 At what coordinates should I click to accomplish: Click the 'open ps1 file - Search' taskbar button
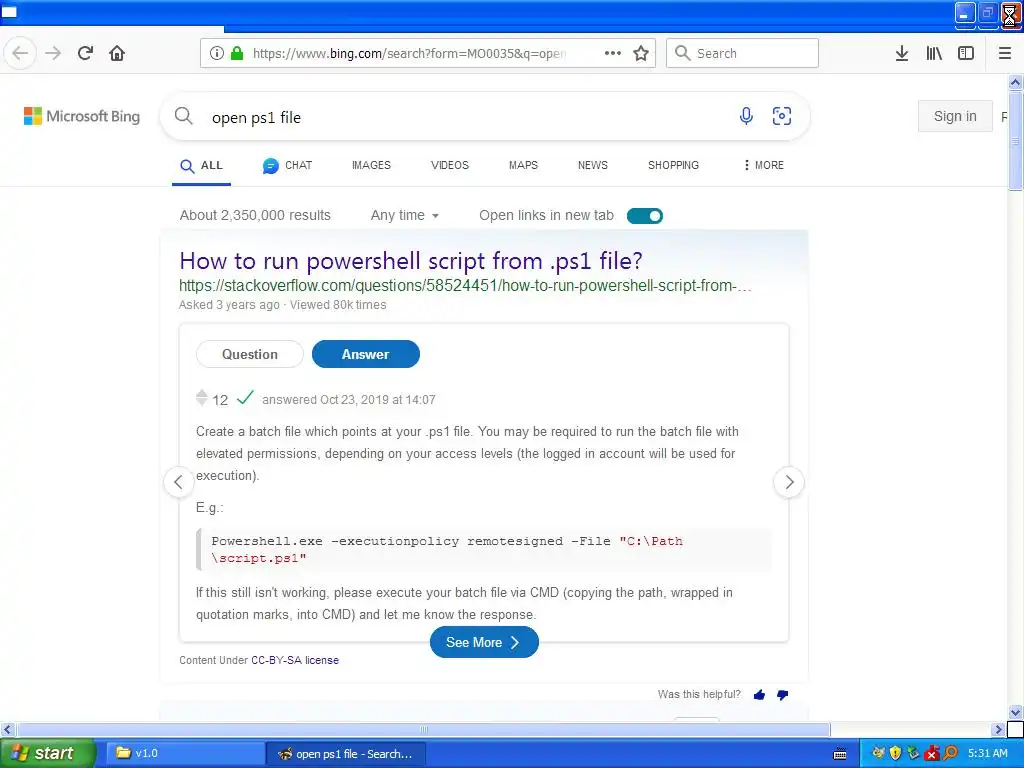pos(346,754)
